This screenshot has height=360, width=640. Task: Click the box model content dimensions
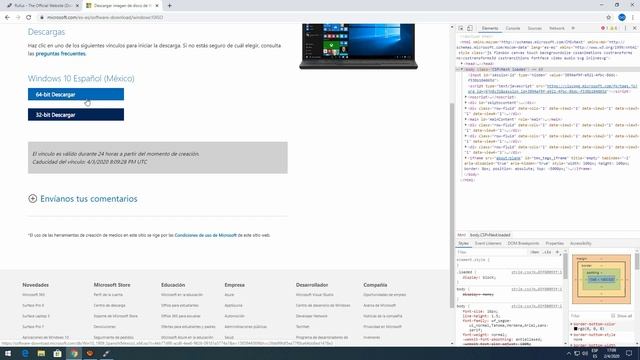[x=602, y=280]
